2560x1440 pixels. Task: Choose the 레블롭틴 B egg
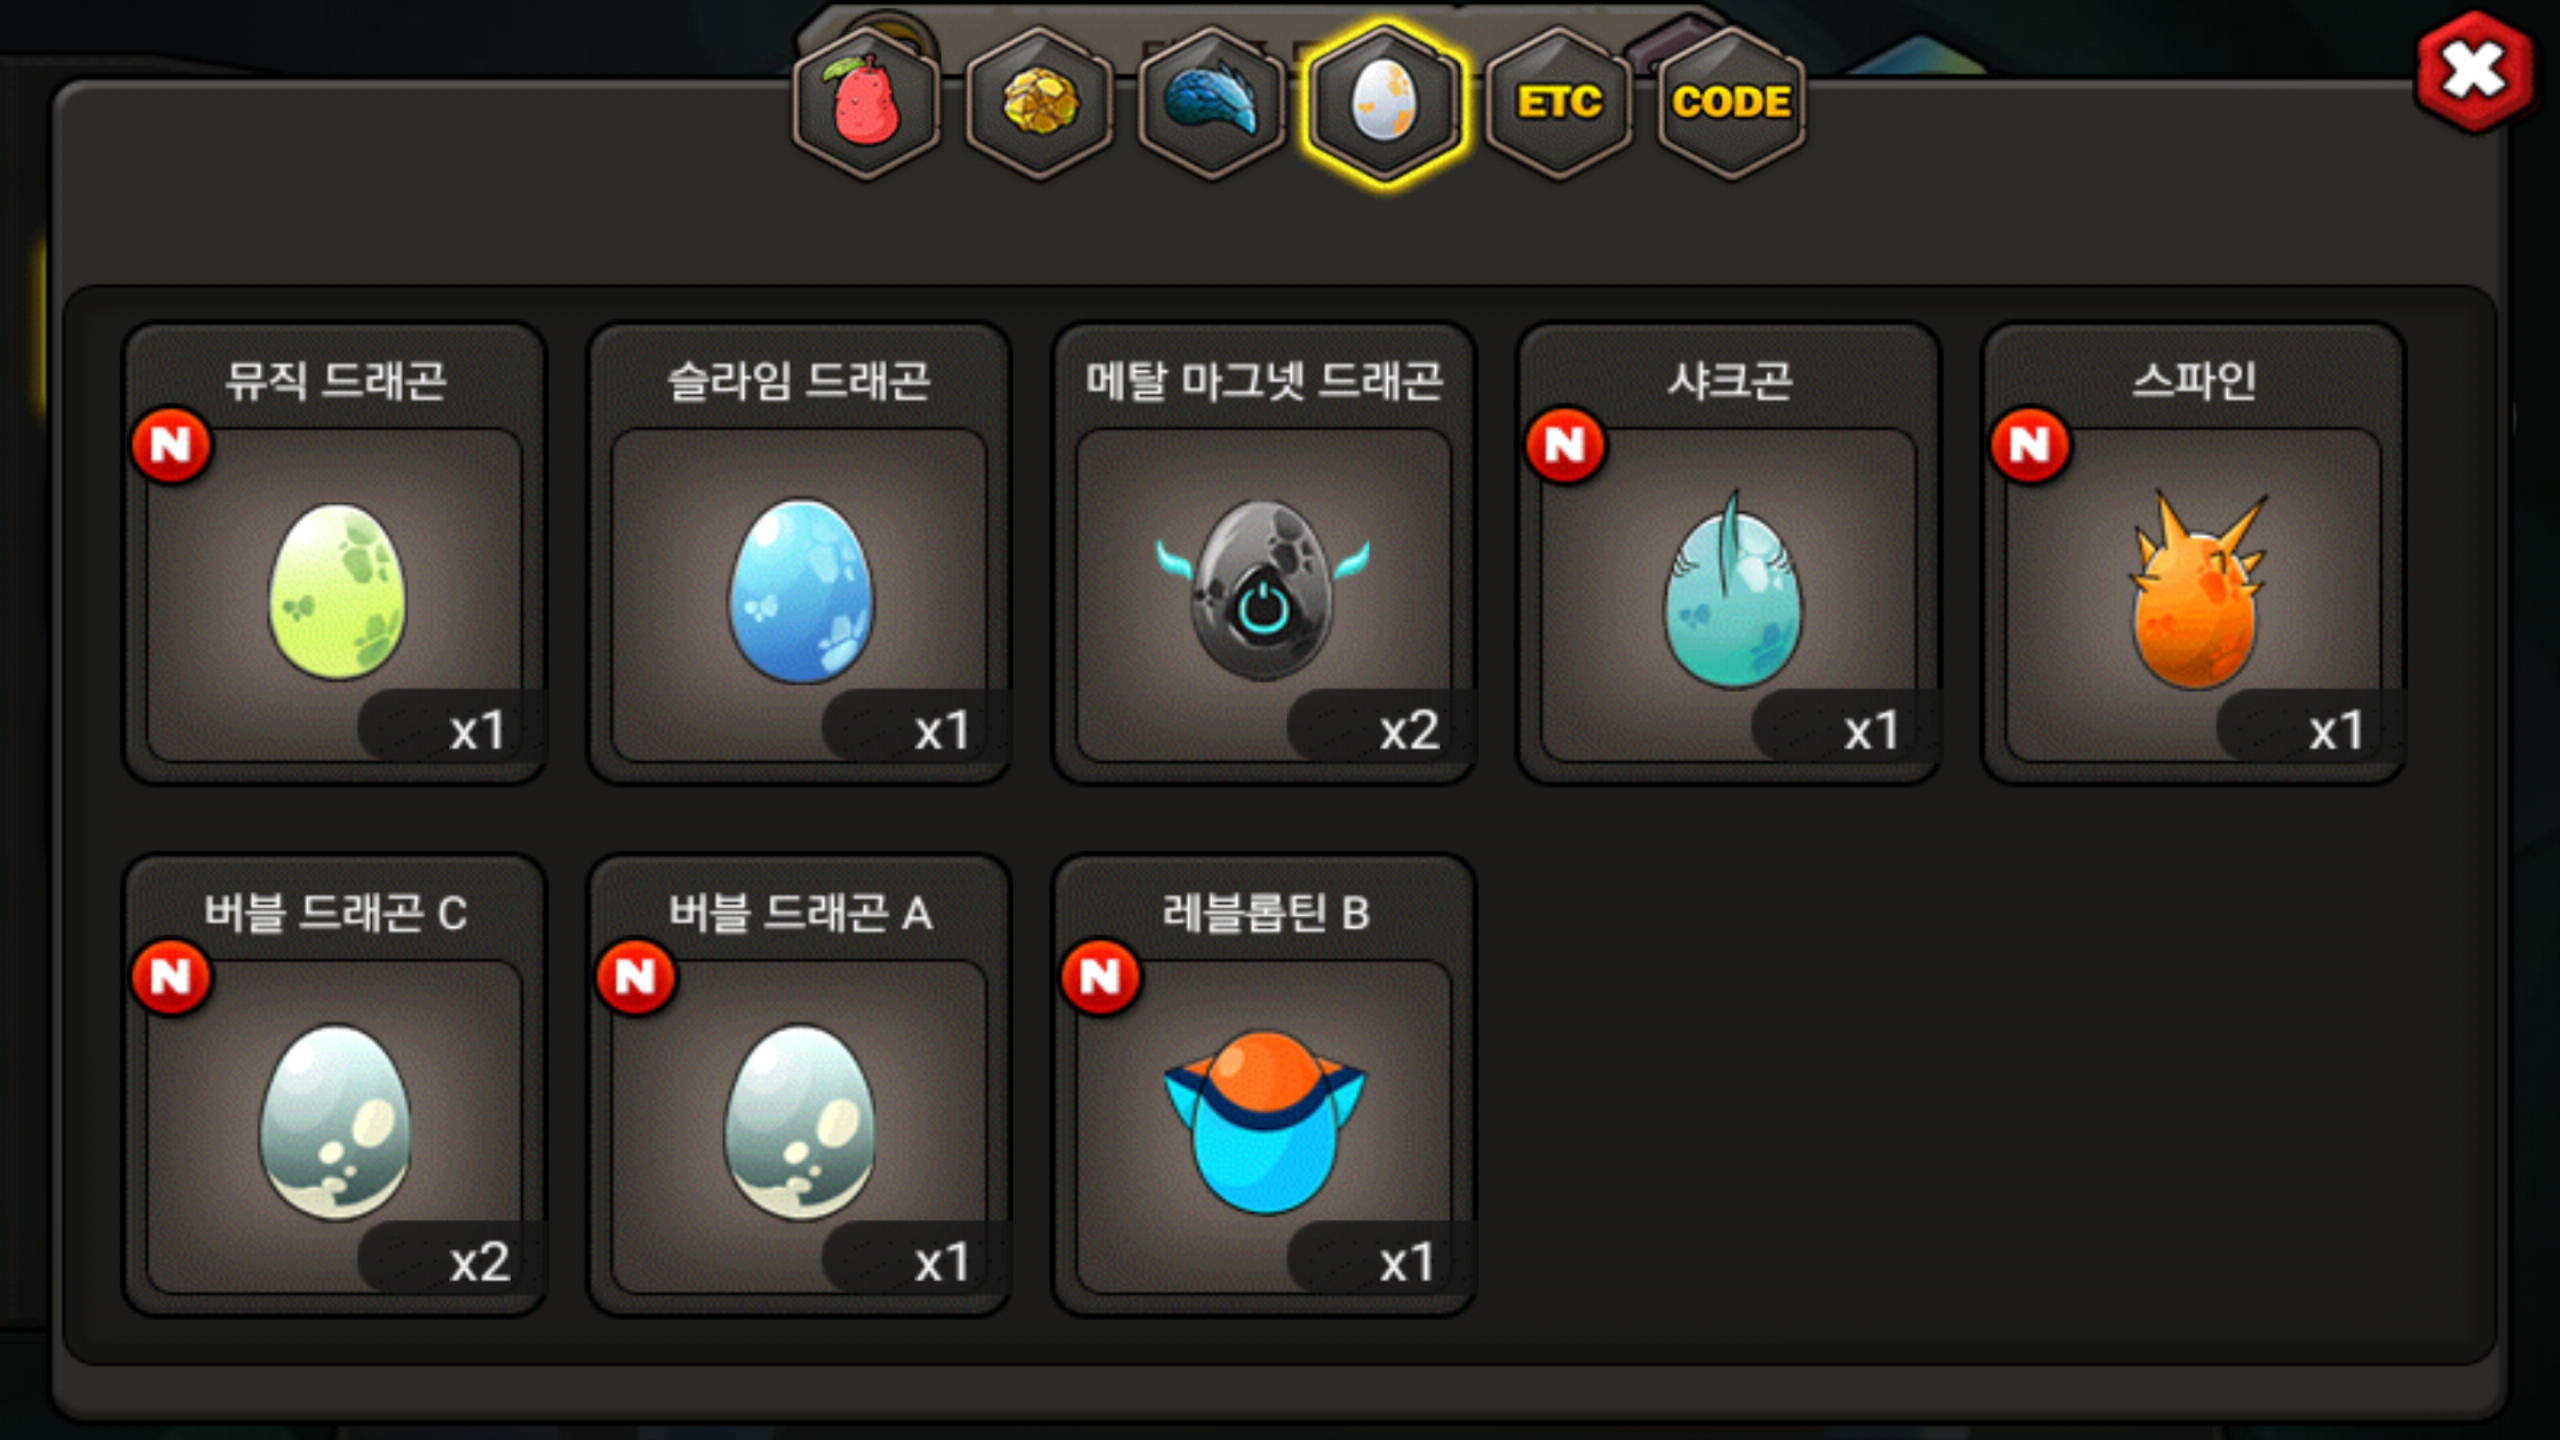(x=1264, y=1125)
